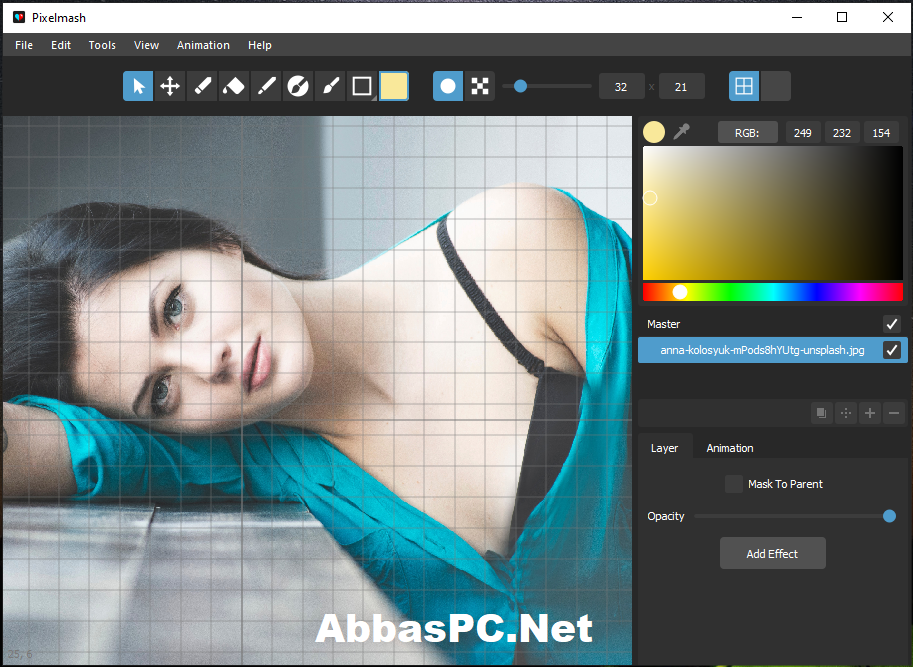Select the Move tool with four arrows
The image size is (913, 667).
coord(170,86)
